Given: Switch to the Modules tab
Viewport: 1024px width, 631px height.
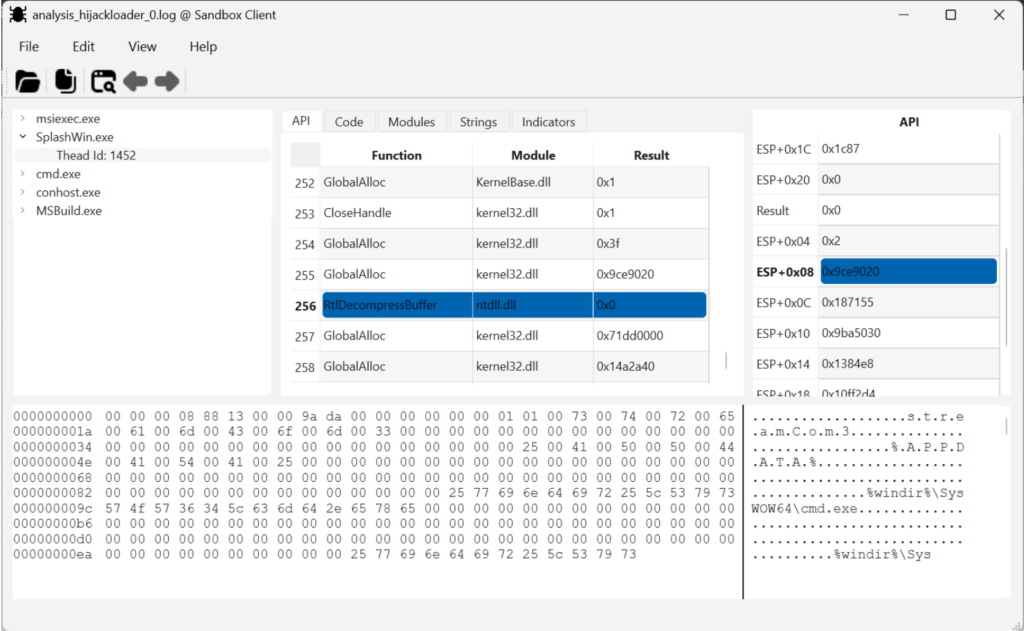Looking at the screenshot, I should coord(411,121).
